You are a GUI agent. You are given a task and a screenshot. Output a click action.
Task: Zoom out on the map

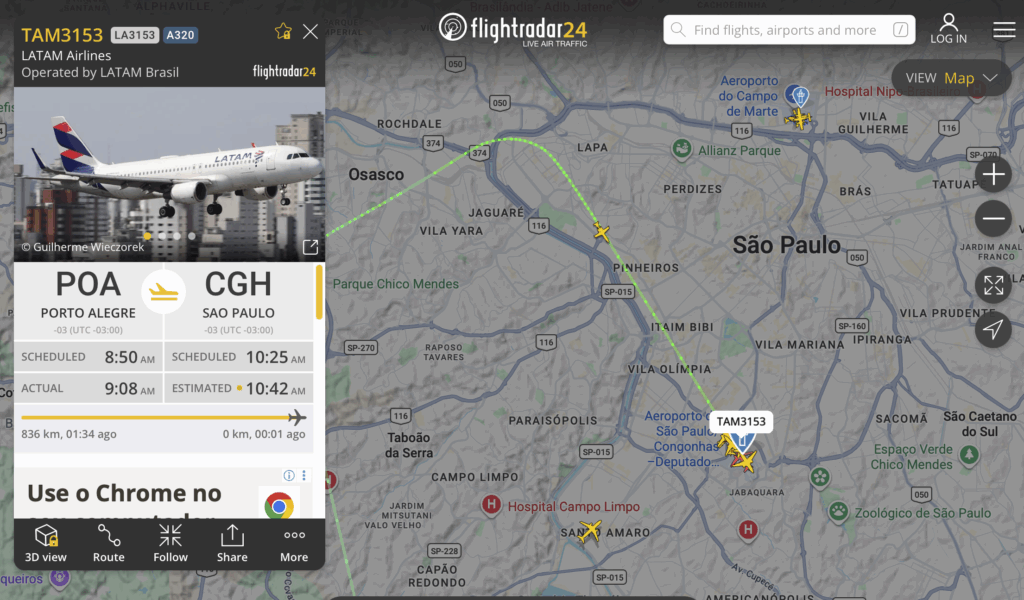pyautogui.click(x=993, y=219)
